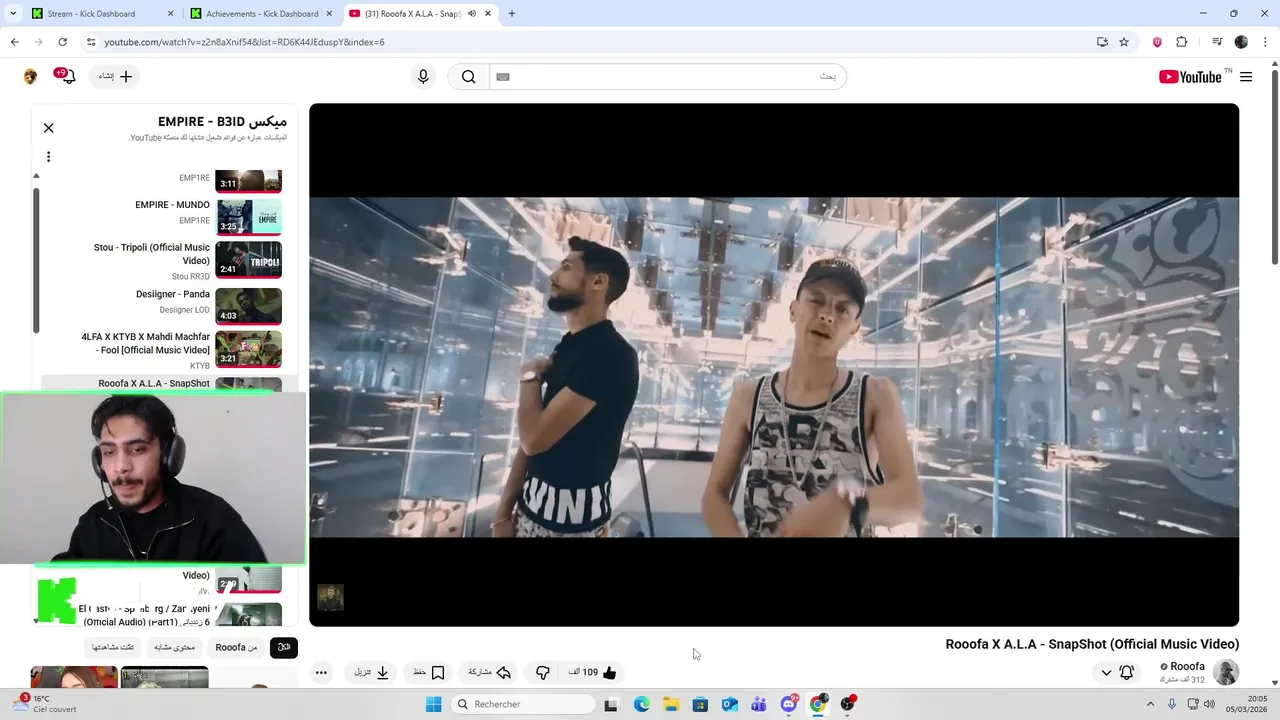
Task: Reload the page in Chrome
Action: coord(62,42)
